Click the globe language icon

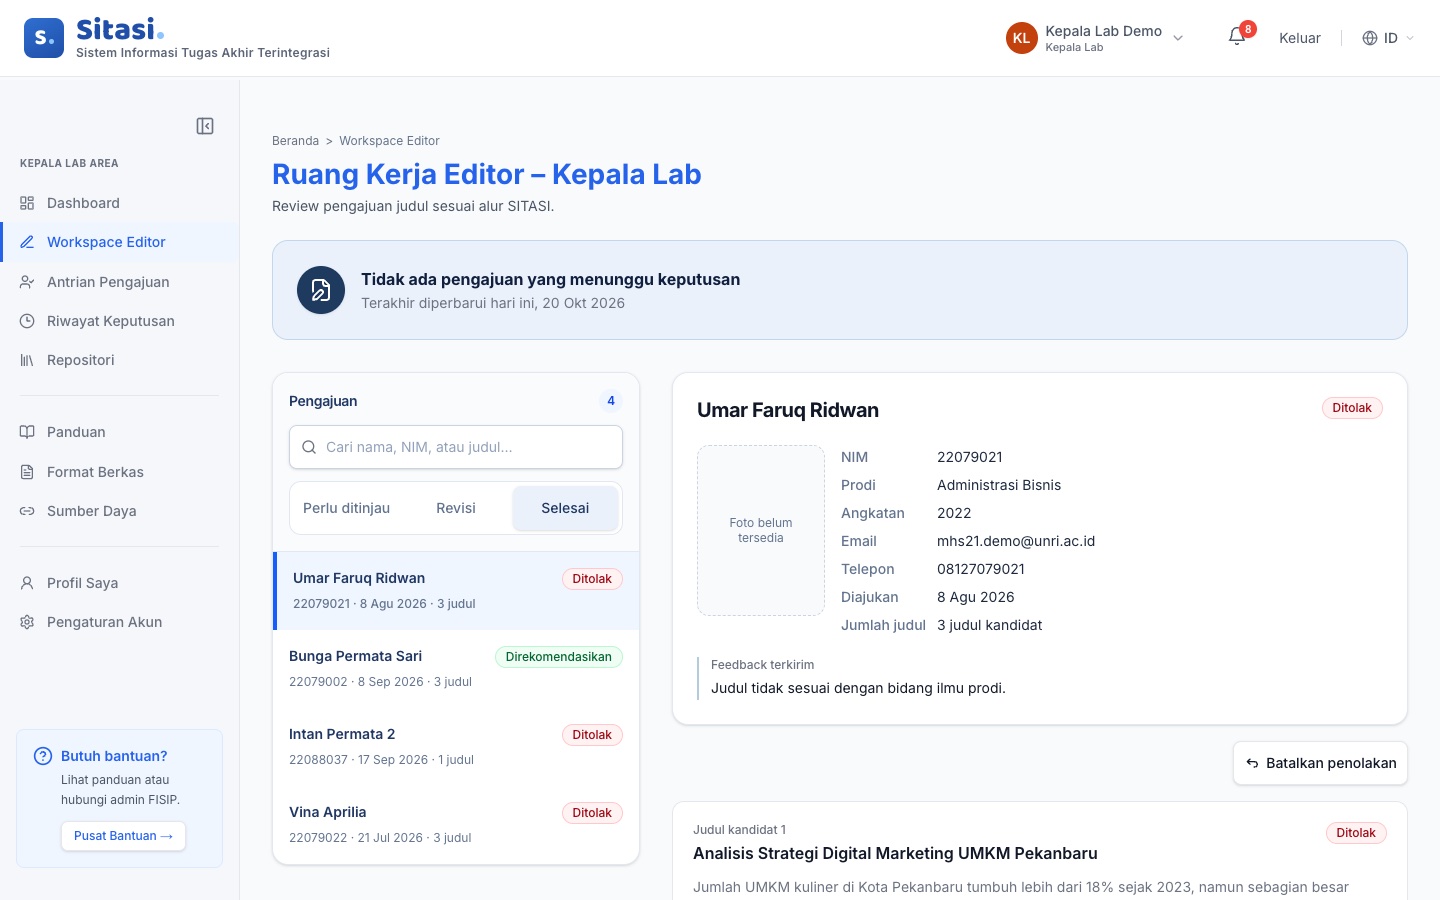click(x=1370, y=38)
